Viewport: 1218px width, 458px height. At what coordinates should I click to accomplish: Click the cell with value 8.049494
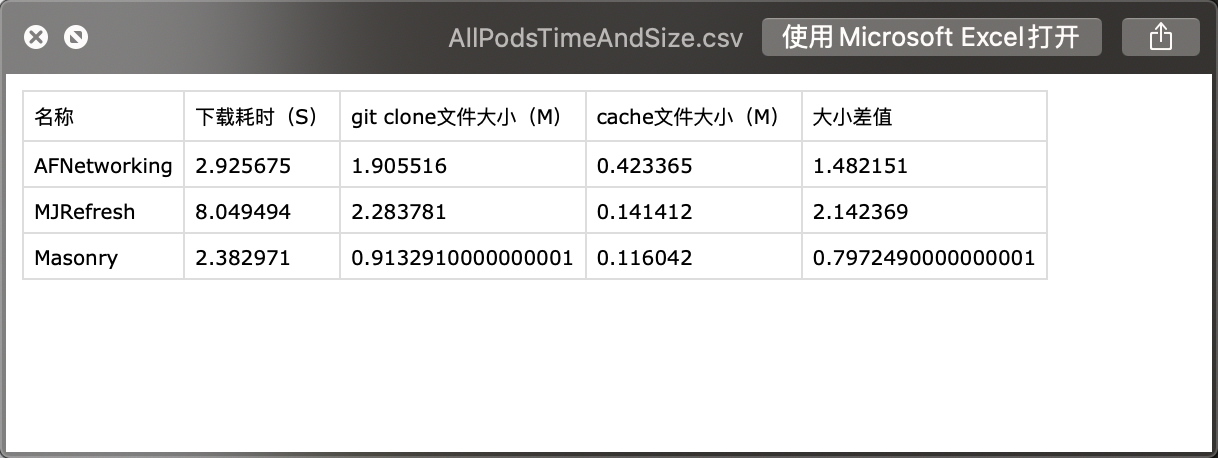pyautogui.click(x=262, y=211)
